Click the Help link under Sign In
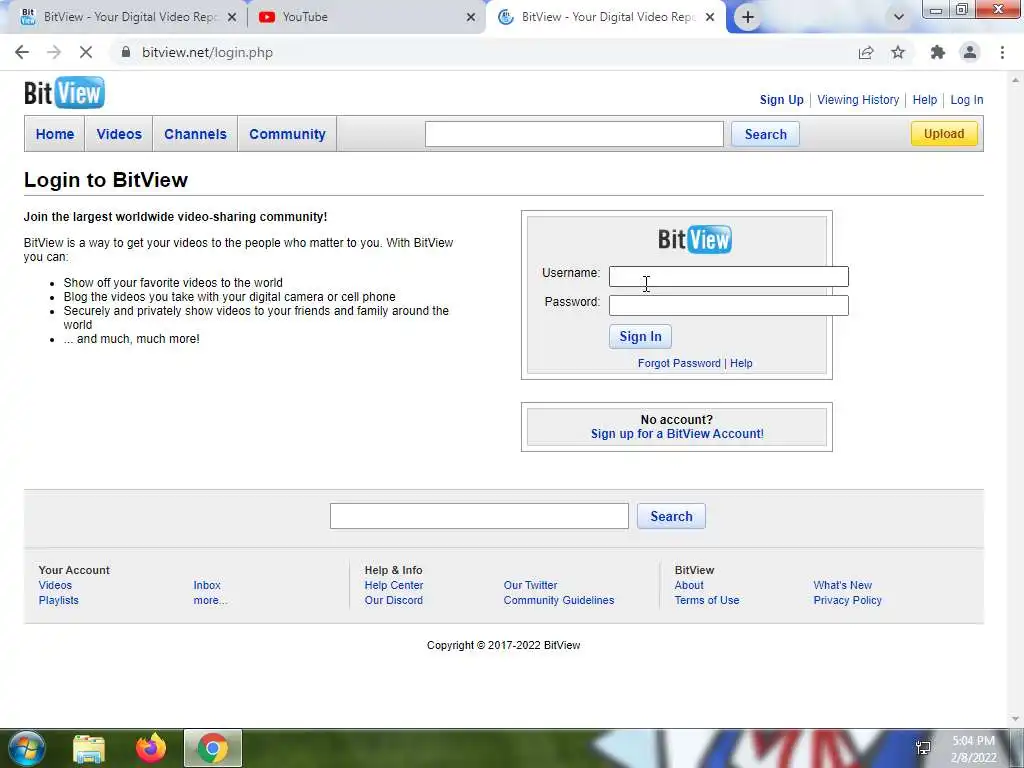The image size is (1024, 768). 741,363
